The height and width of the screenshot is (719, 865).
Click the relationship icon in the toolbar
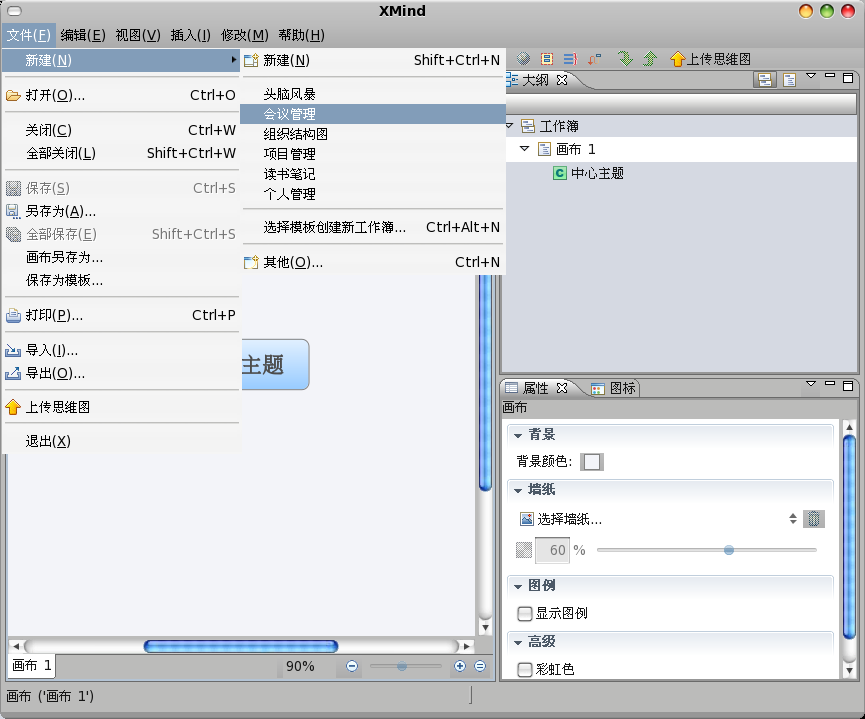(x=594, y=59)
